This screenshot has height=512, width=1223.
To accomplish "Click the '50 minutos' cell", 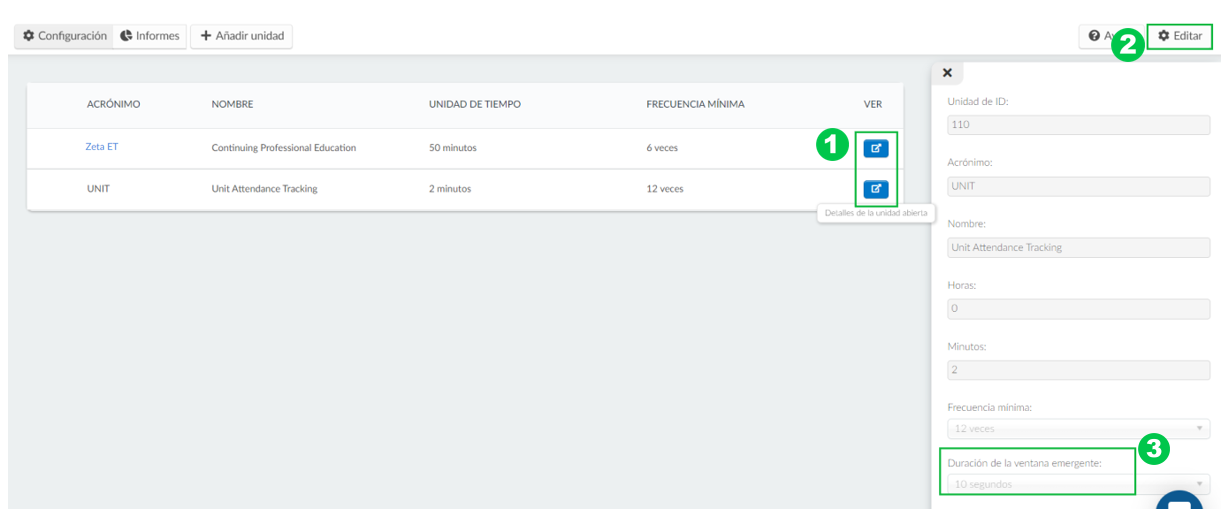I will pos(453,148).
